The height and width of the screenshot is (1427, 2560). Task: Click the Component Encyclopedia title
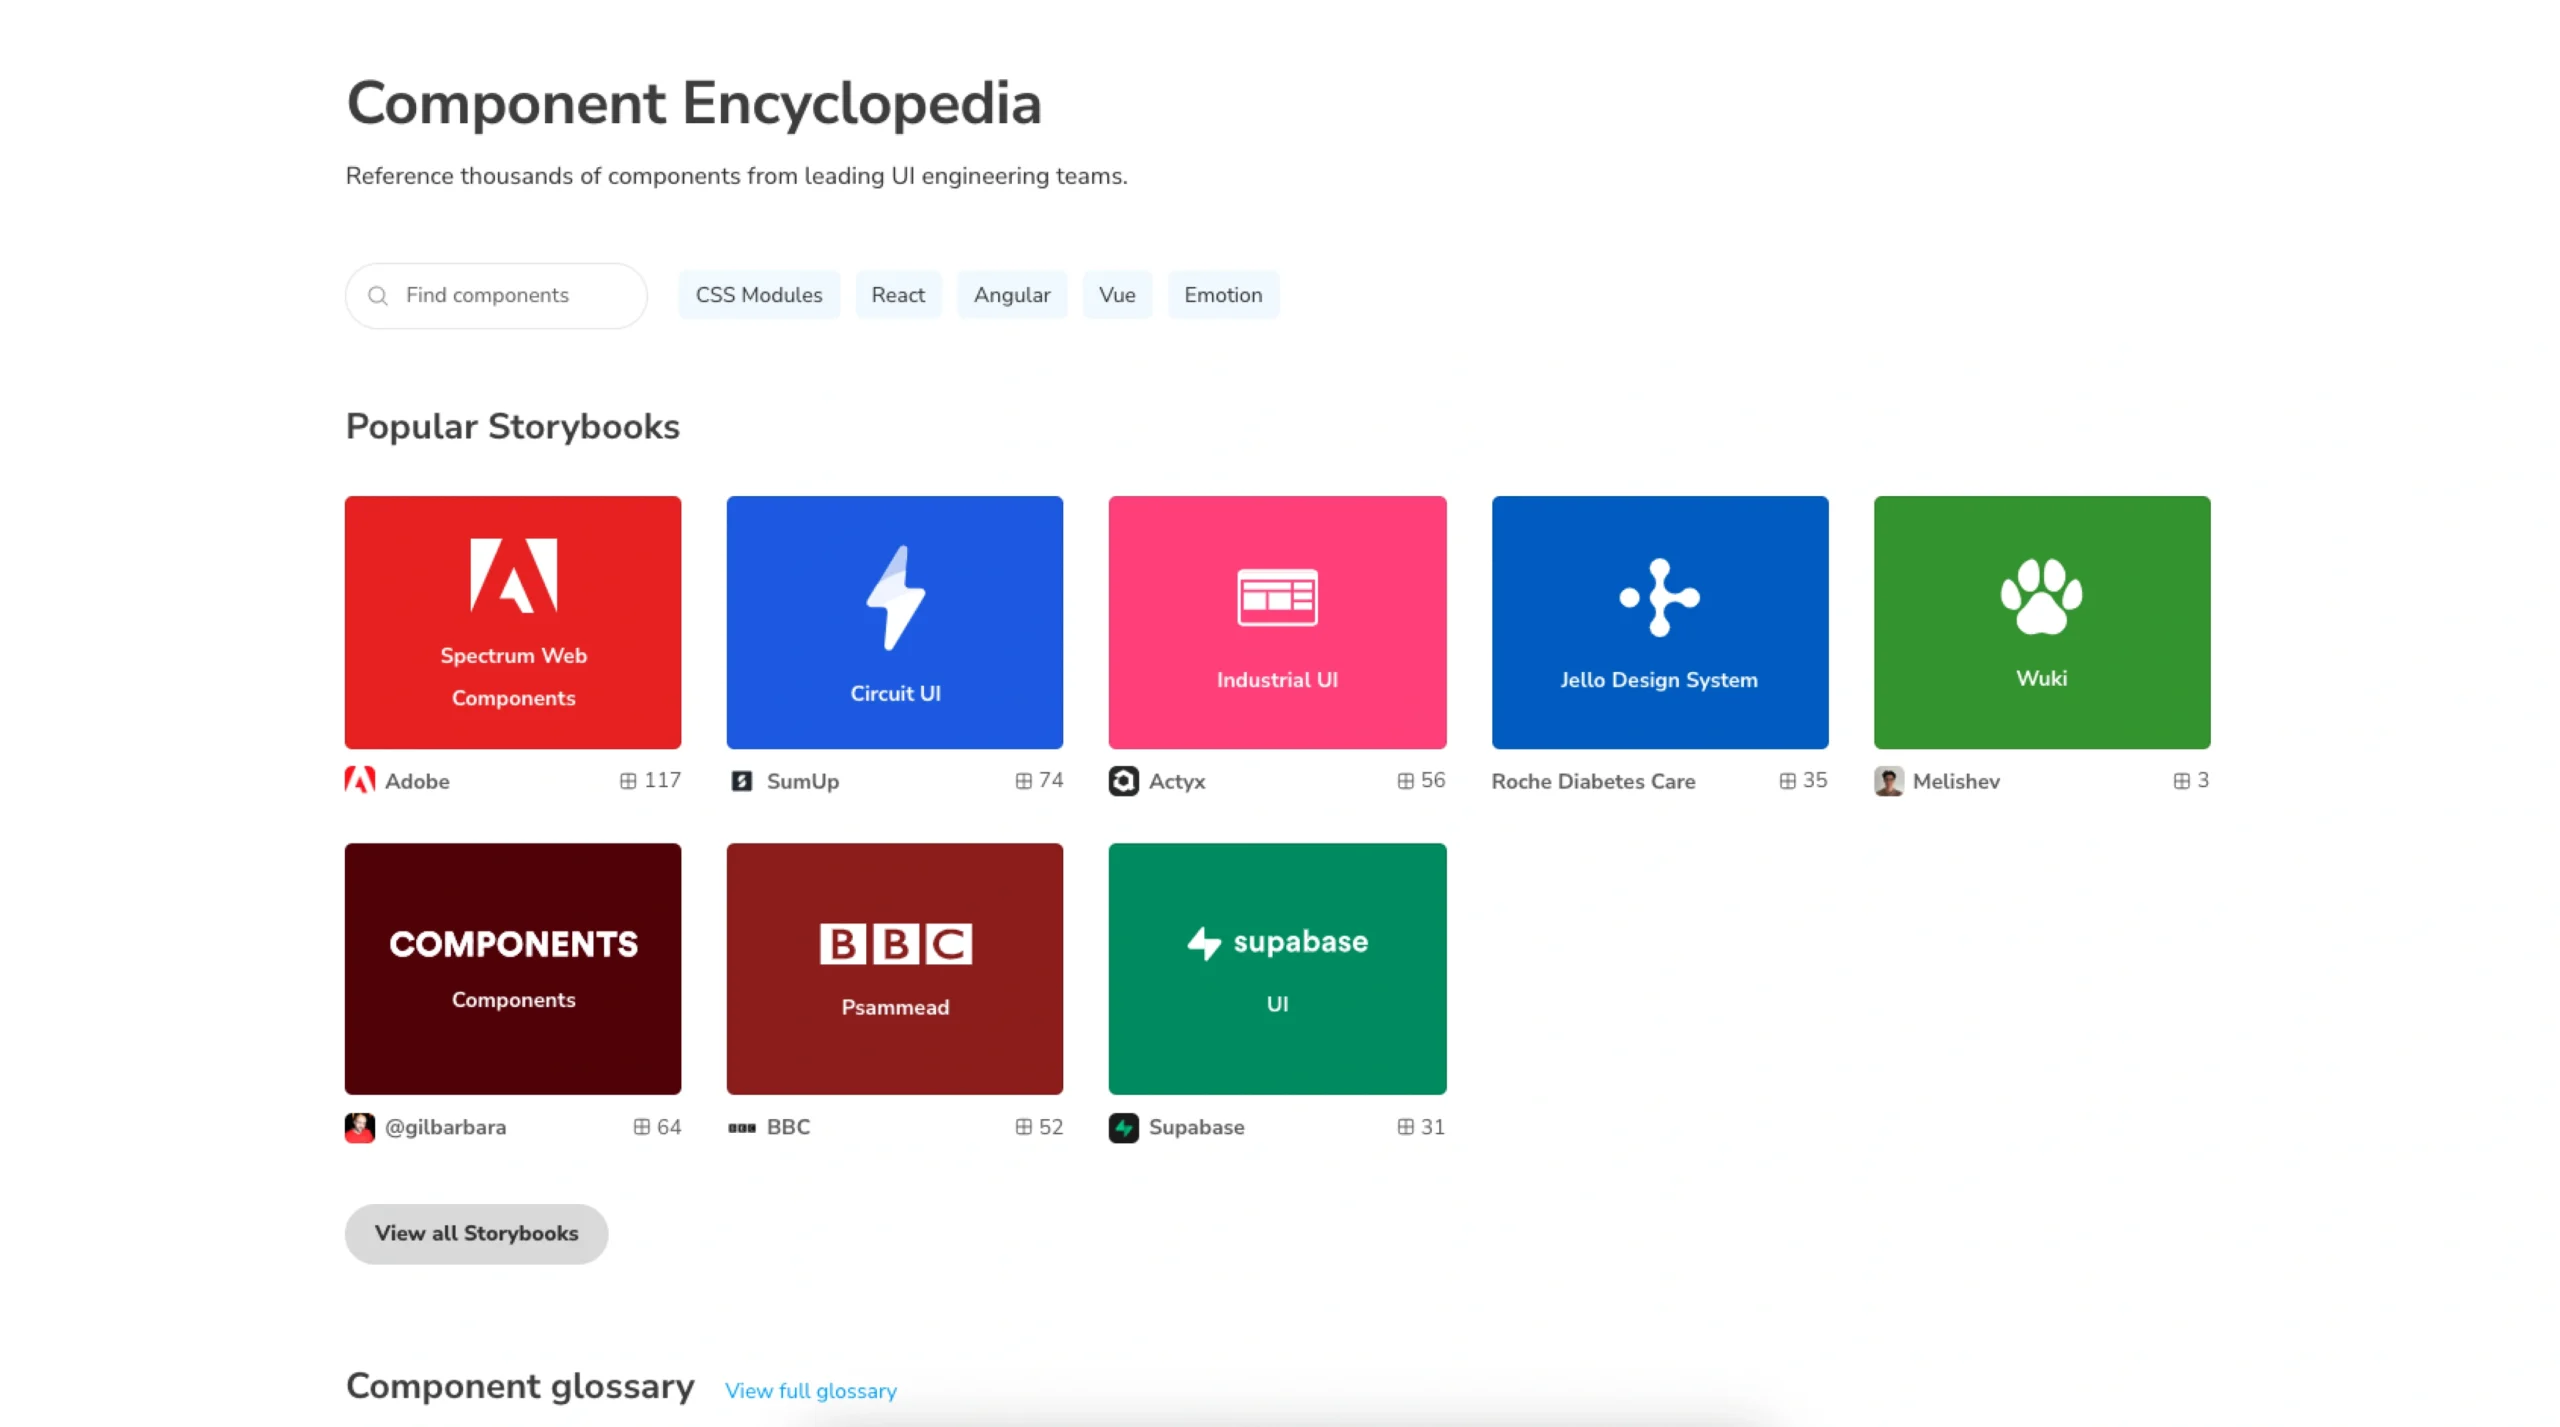[694, 104]
